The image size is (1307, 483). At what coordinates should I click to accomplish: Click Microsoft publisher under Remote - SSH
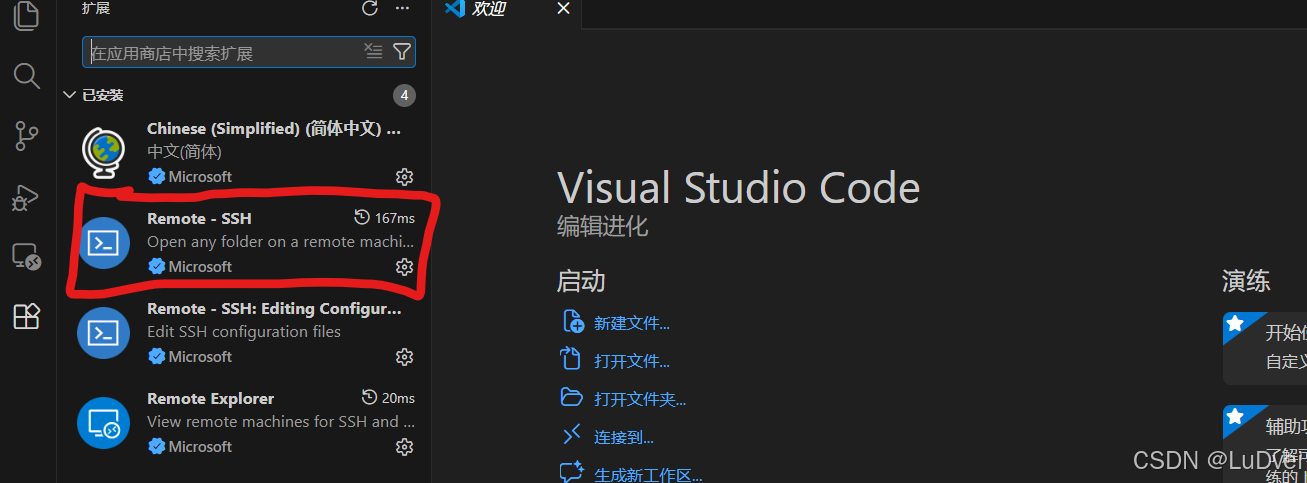(200, 267)
